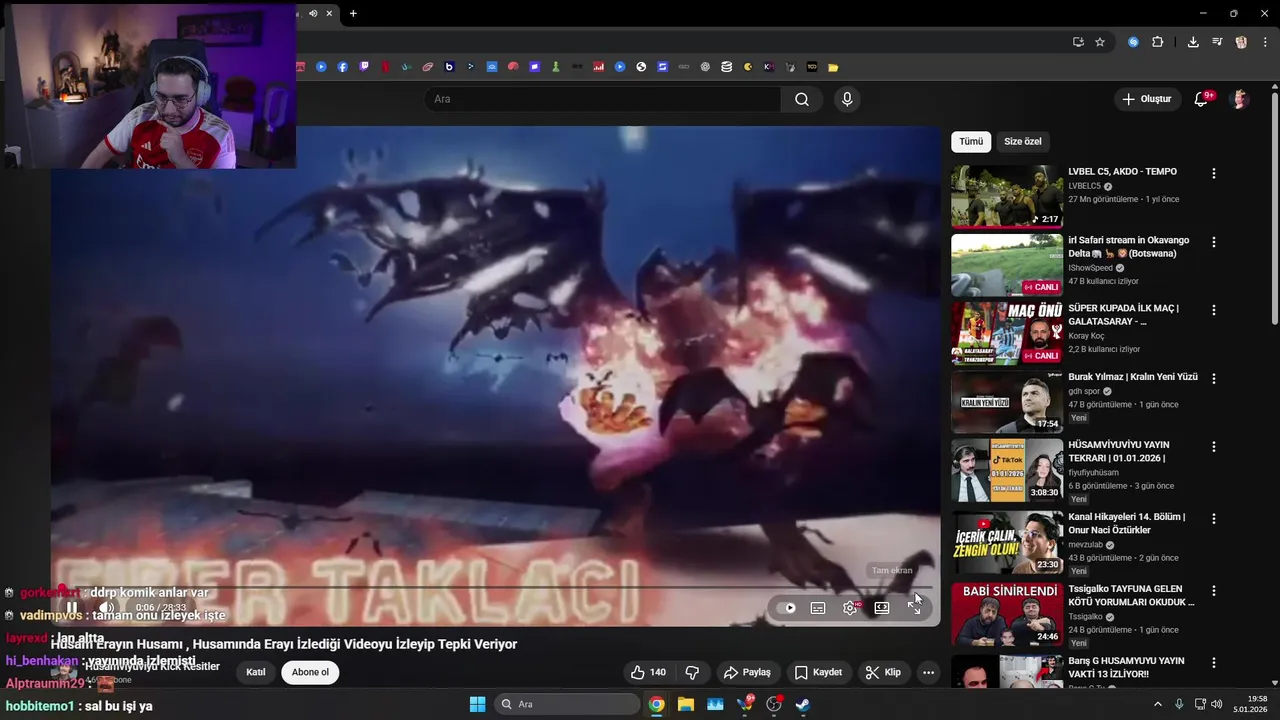The image size is (1280, 720).
Task: Open Chrome extensions puzzle icon
Action: point(1158,42)
